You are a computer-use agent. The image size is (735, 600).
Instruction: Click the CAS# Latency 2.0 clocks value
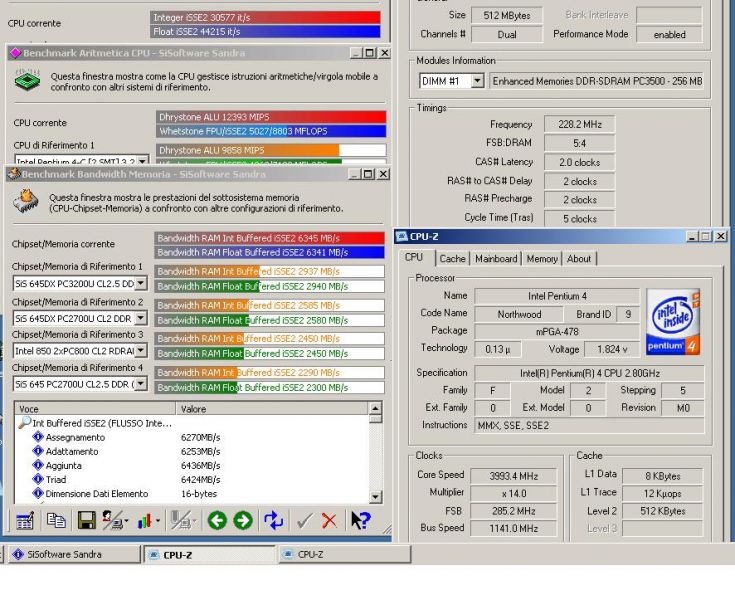[579, 162]
